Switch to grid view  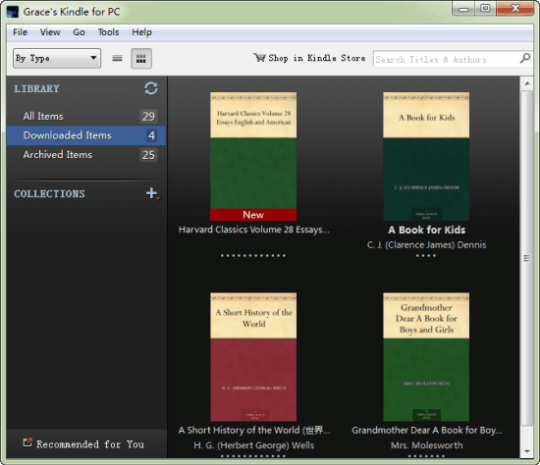141,59
